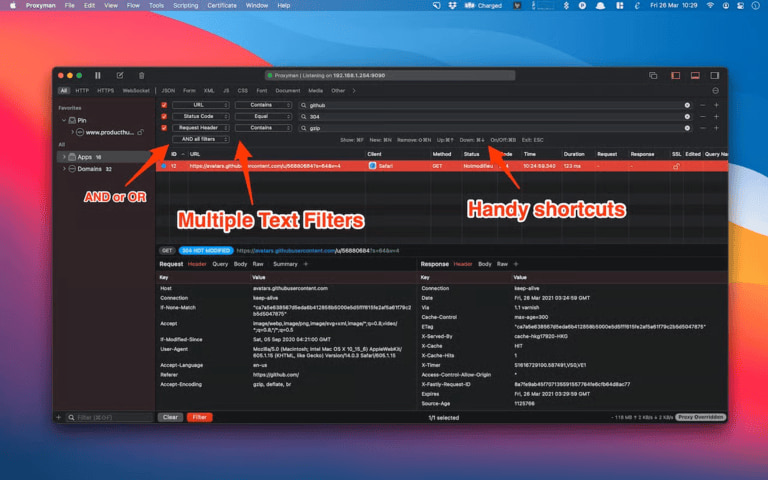Select the HTTPS protocol filter tab

105,91
